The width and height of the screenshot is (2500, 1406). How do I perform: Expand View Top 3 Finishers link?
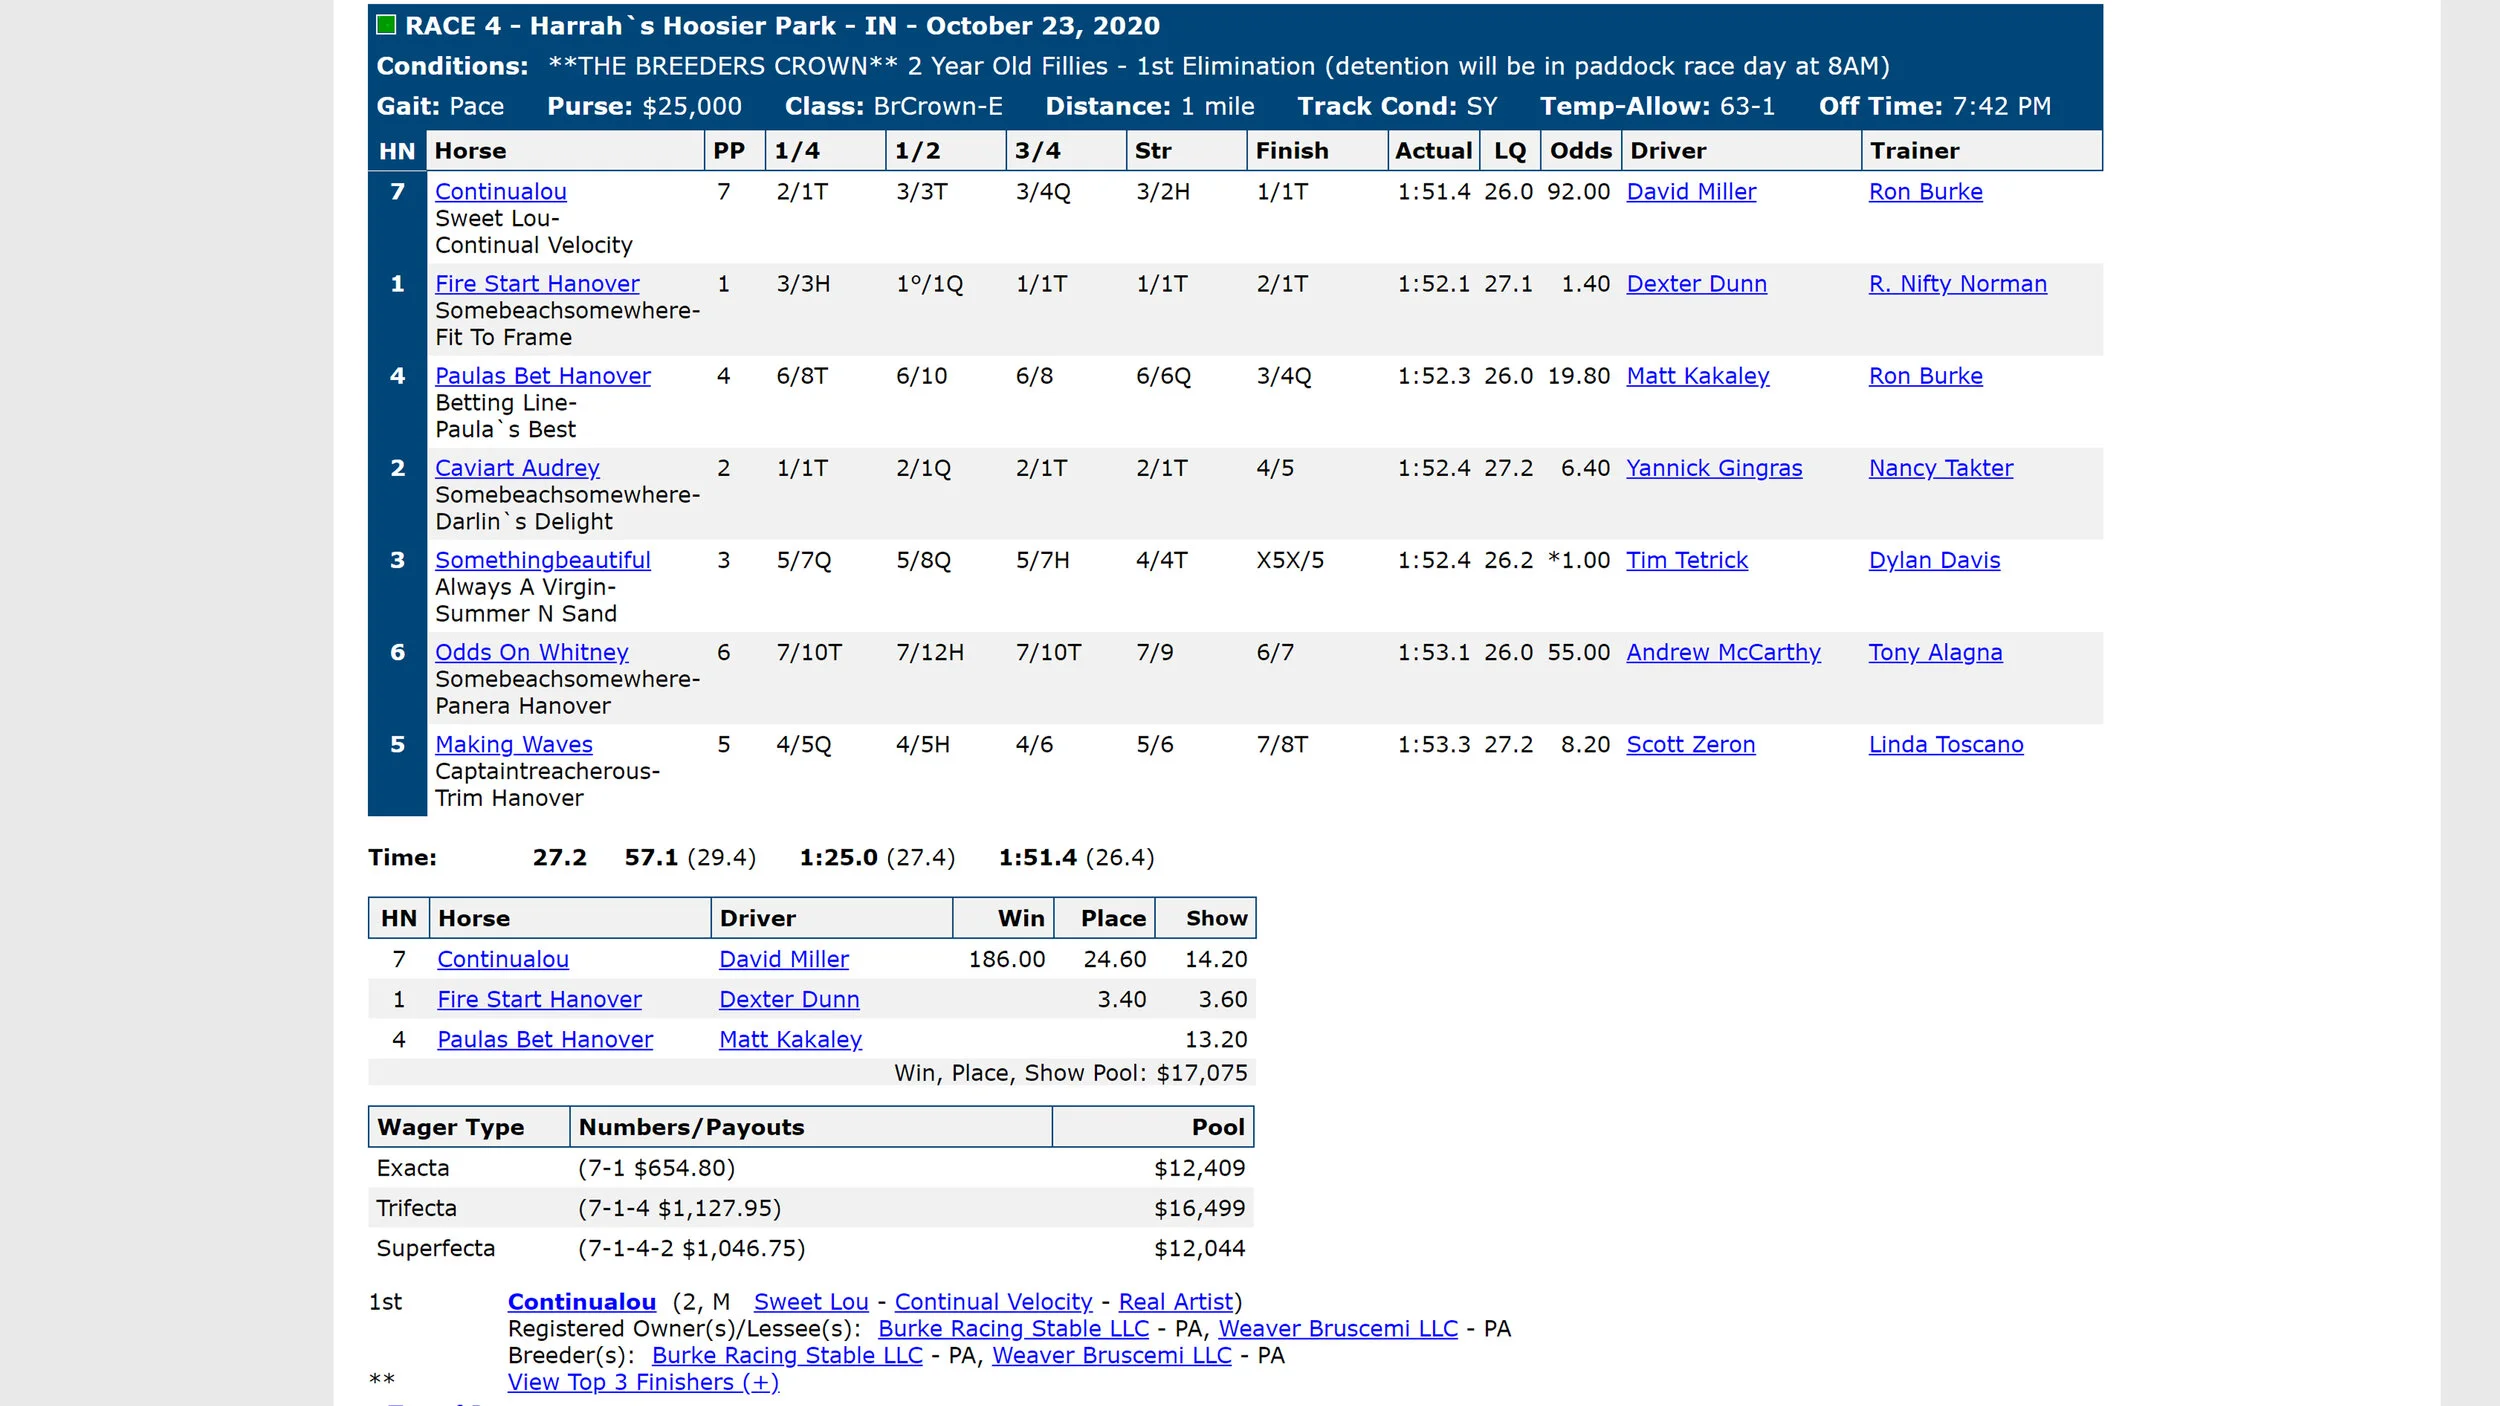coord(642,1382)
